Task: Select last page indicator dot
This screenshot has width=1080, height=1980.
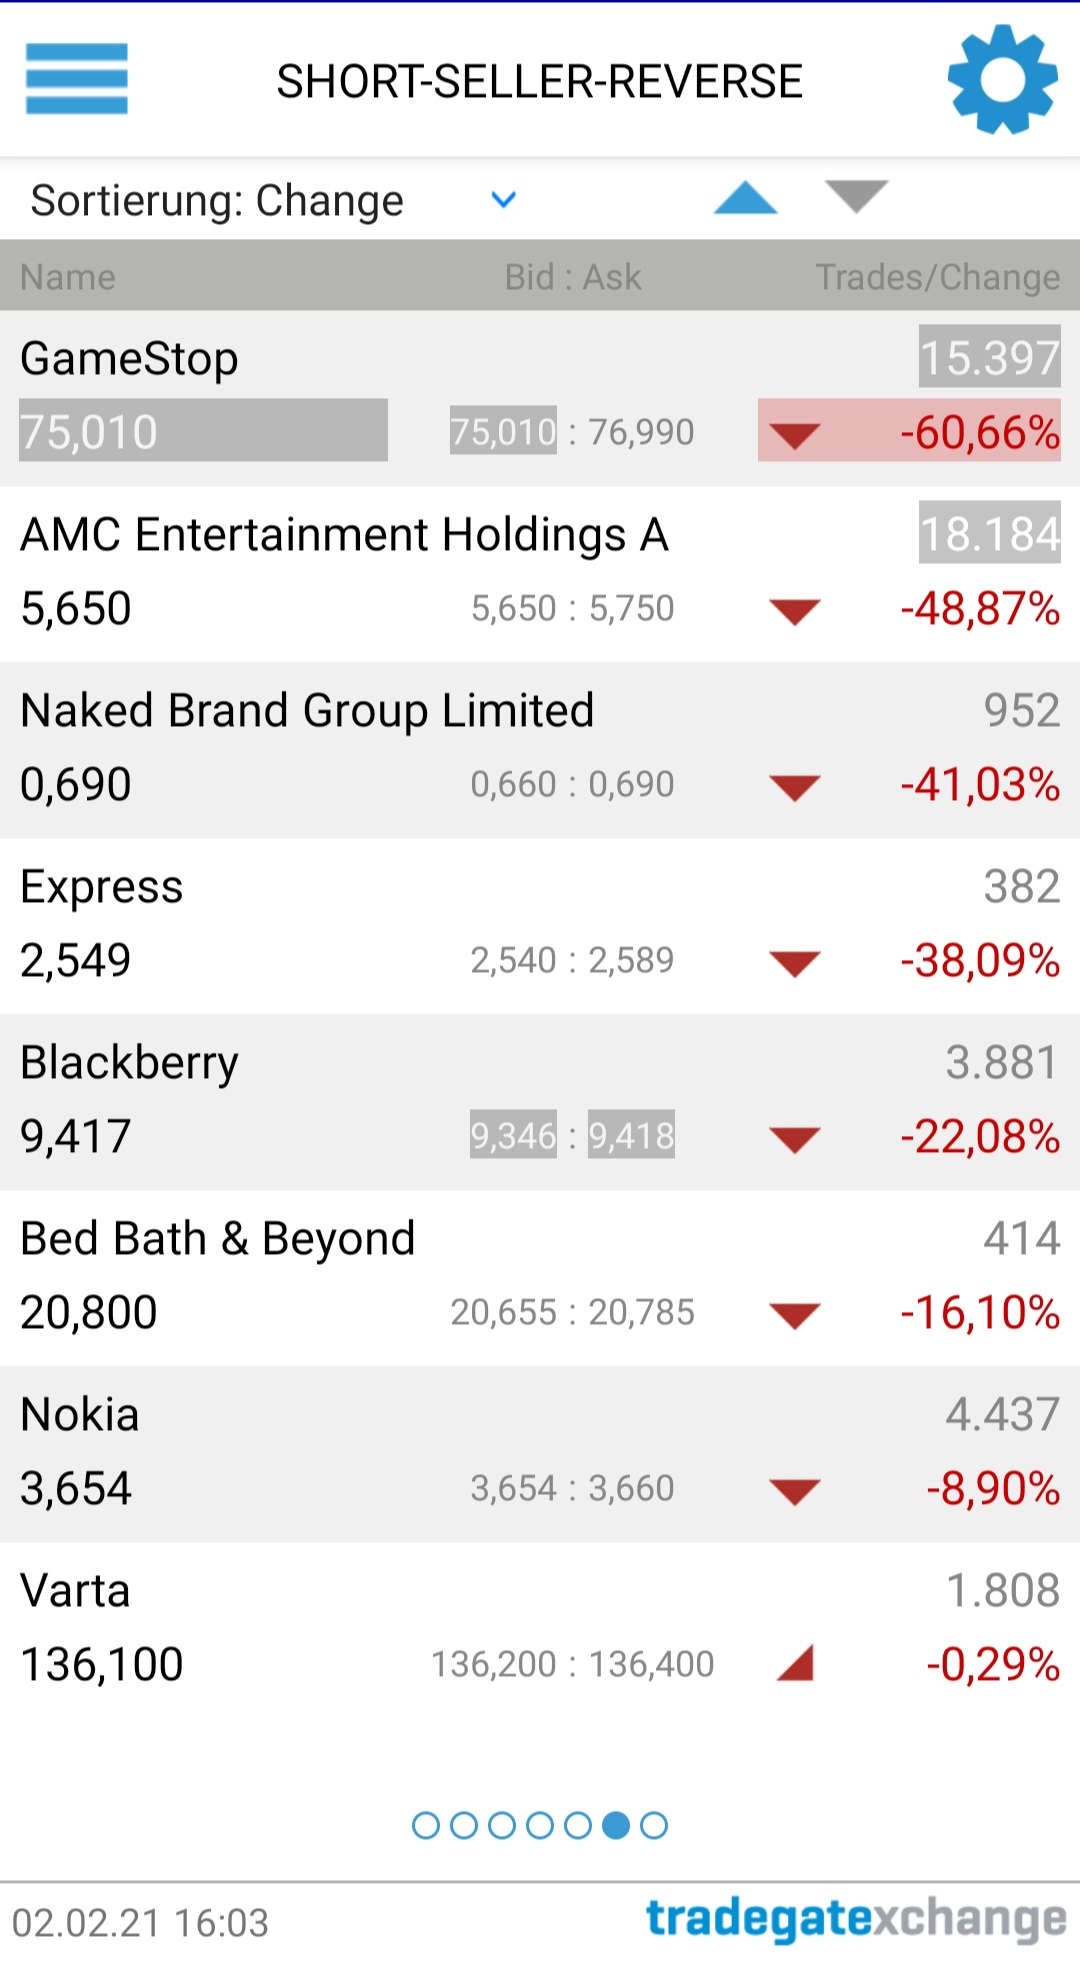Action: pos(654,1825)
